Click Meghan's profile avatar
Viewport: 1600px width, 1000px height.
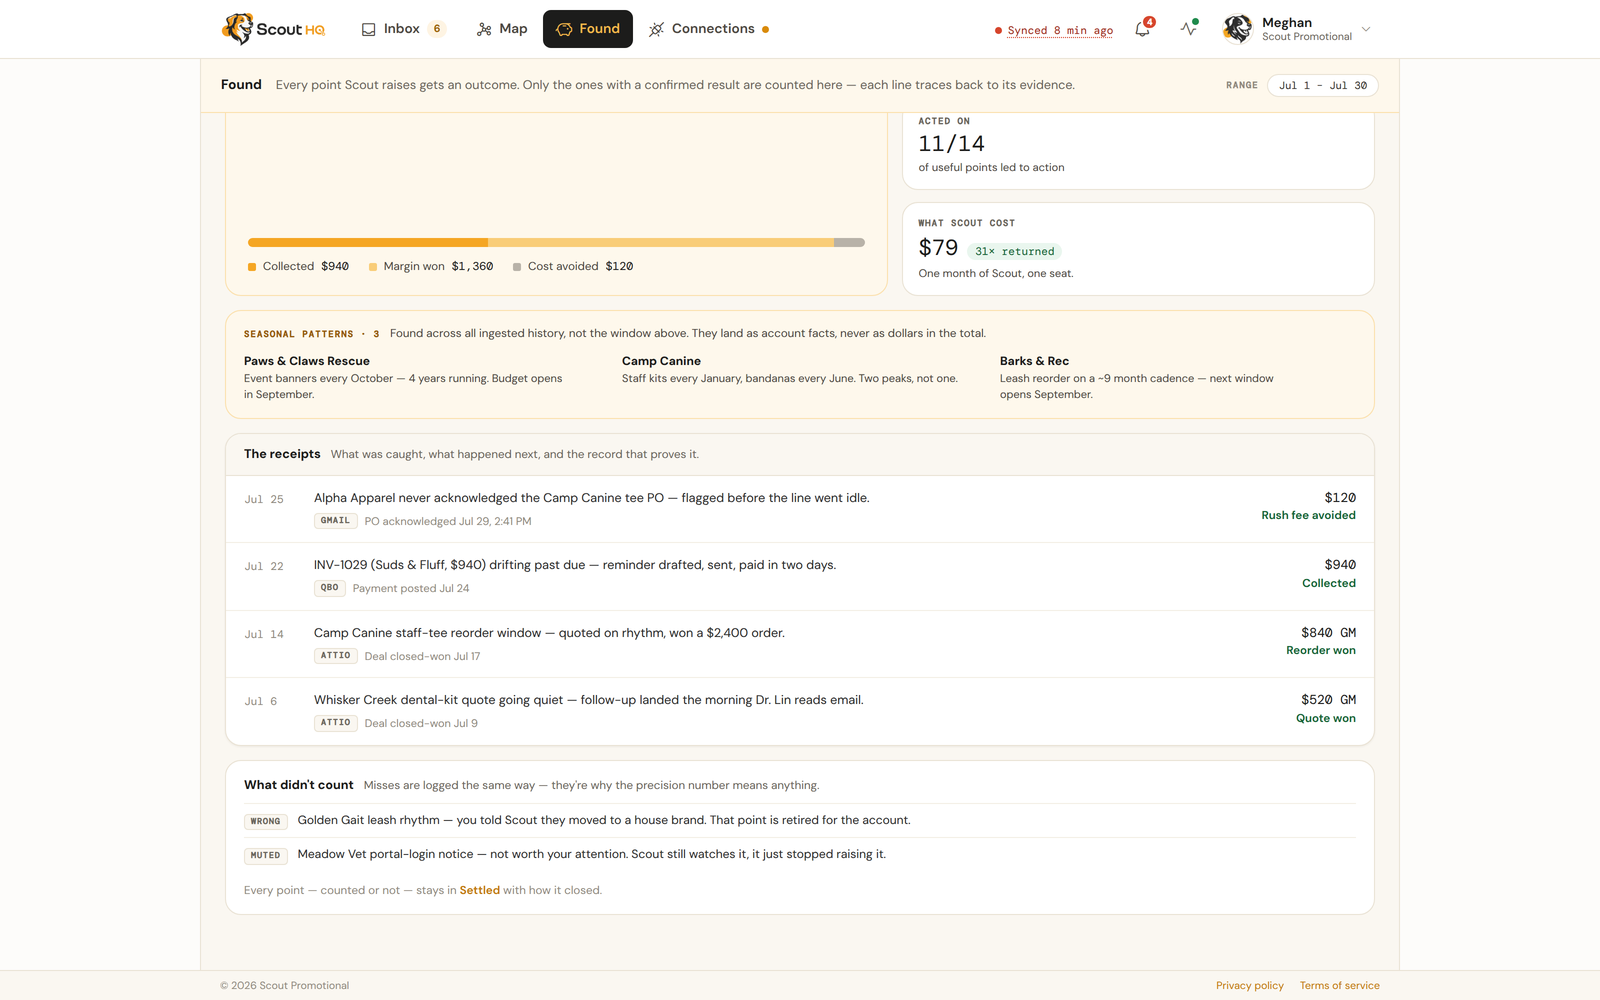(1238, 29)
